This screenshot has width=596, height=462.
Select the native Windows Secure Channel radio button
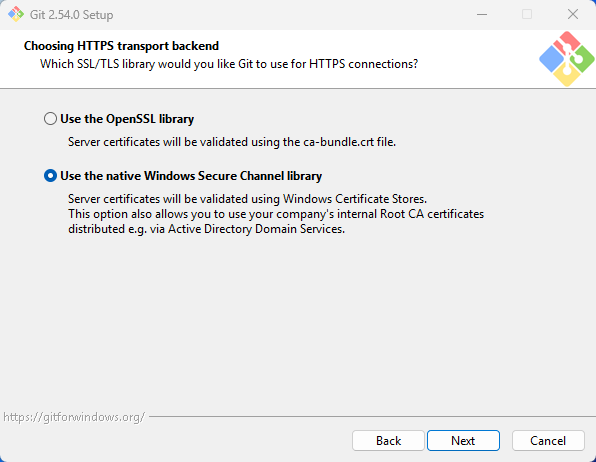(50, 176)
